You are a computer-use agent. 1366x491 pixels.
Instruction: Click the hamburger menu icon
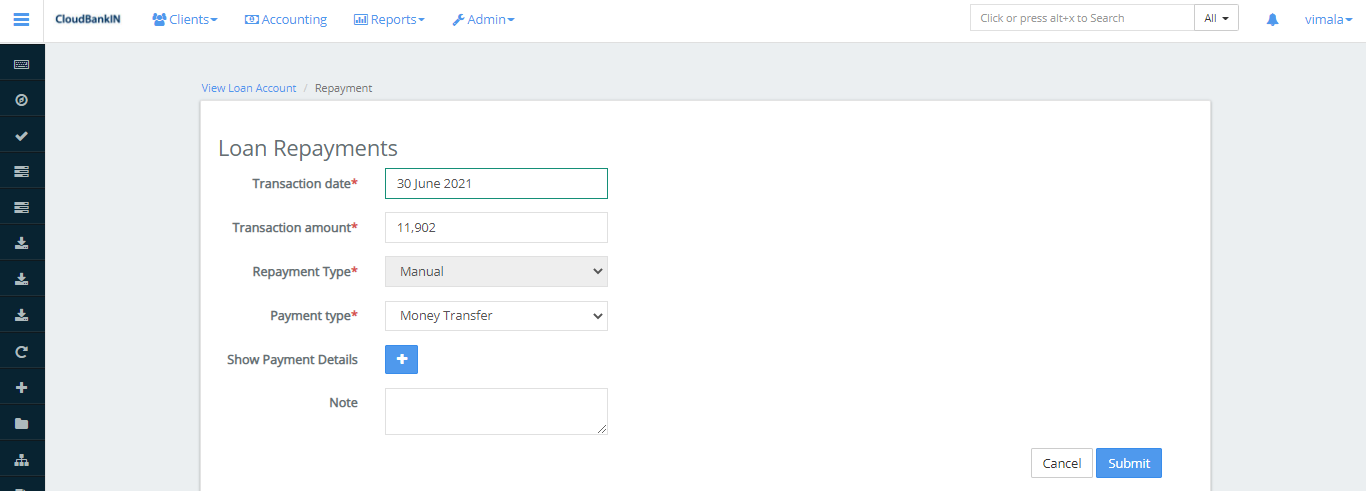[21, 19]
